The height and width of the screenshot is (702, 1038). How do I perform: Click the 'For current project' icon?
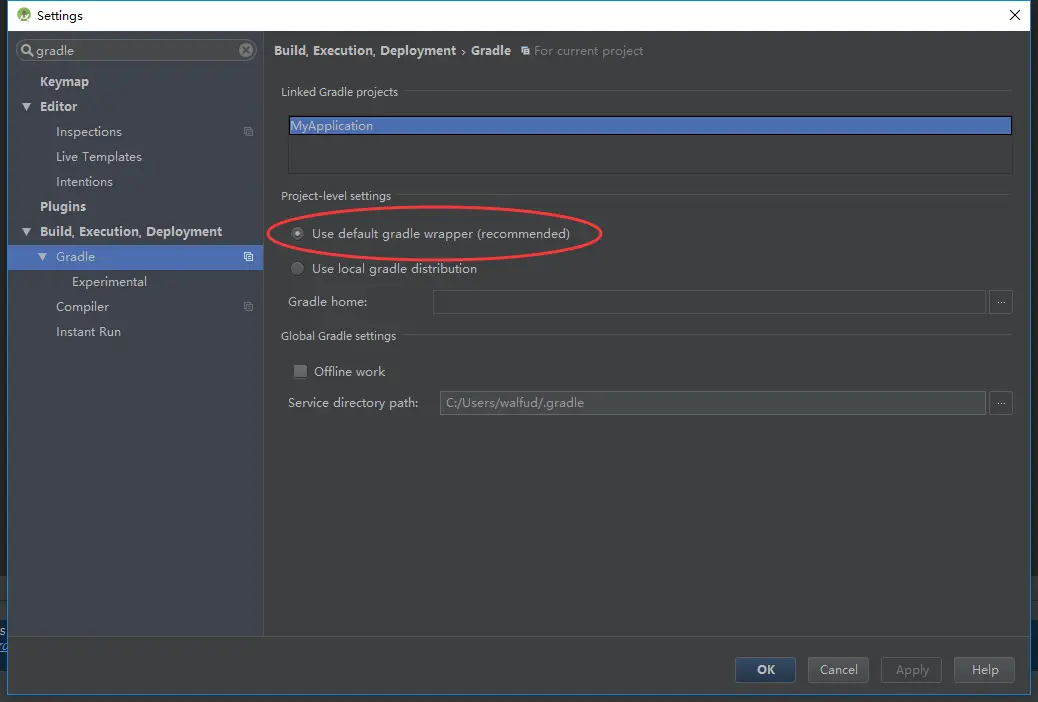click(x=525, y=51)
